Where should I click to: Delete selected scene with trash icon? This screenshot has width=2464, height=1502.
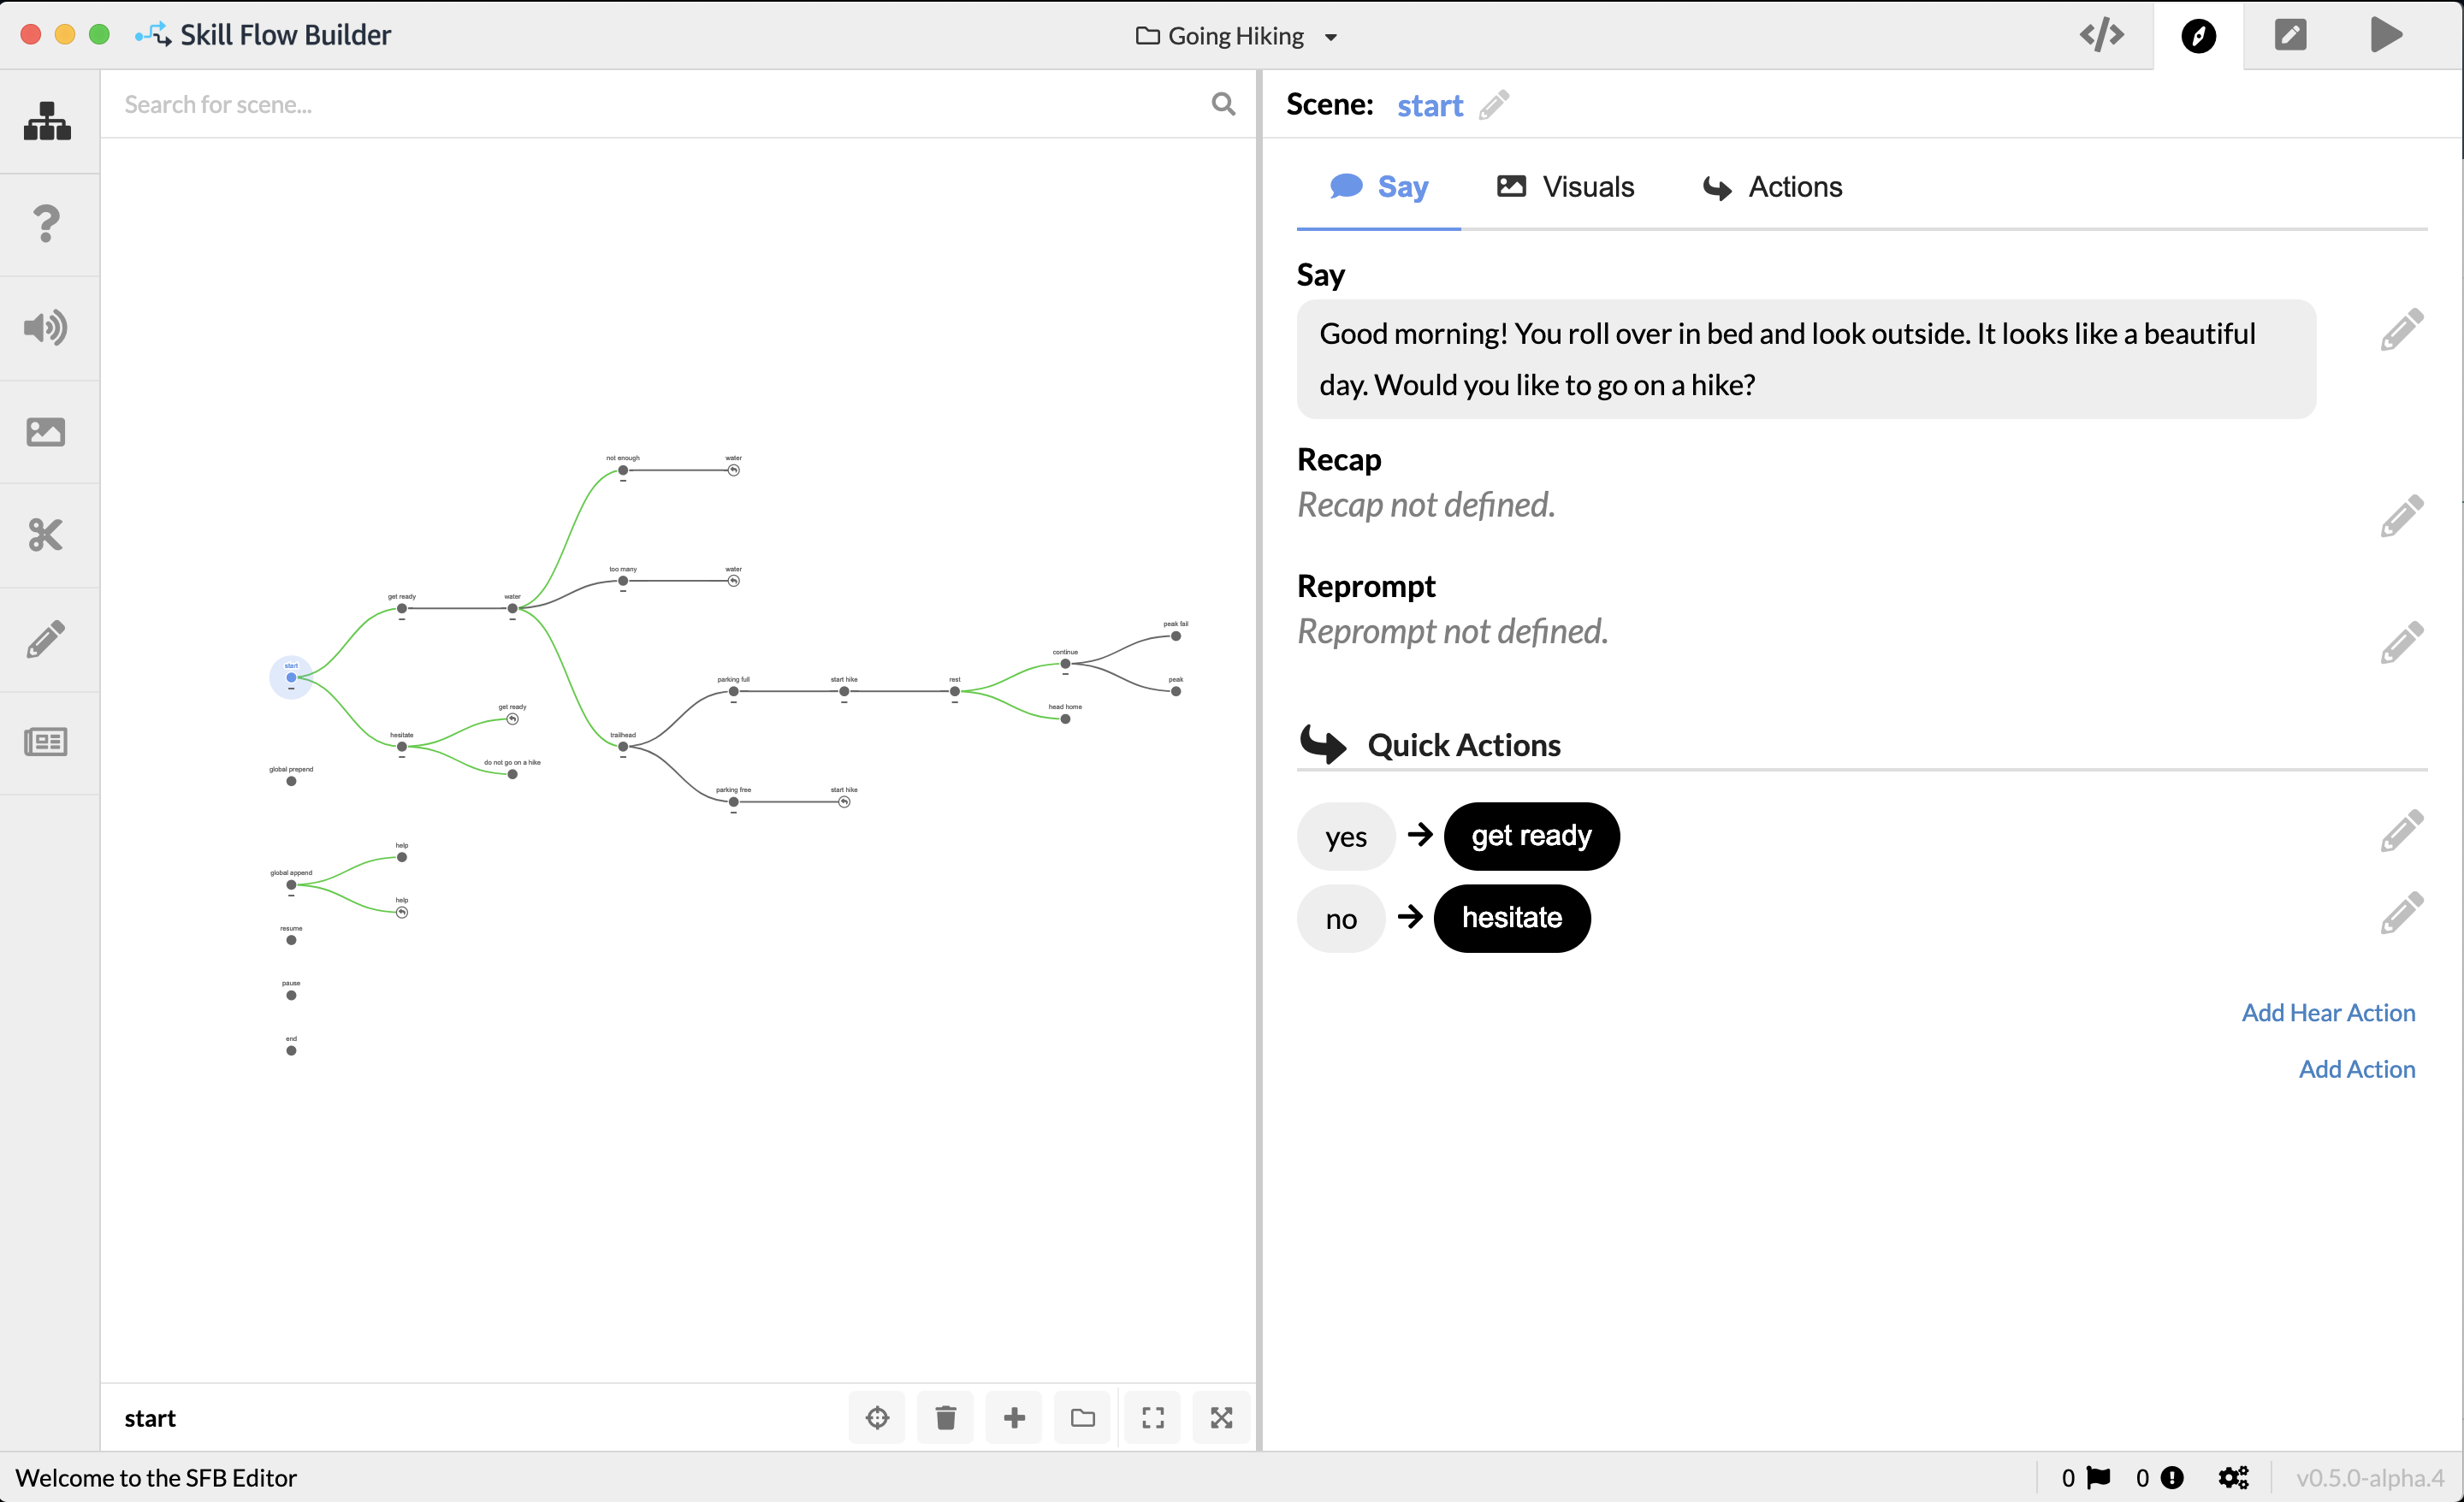(945, 1417)
